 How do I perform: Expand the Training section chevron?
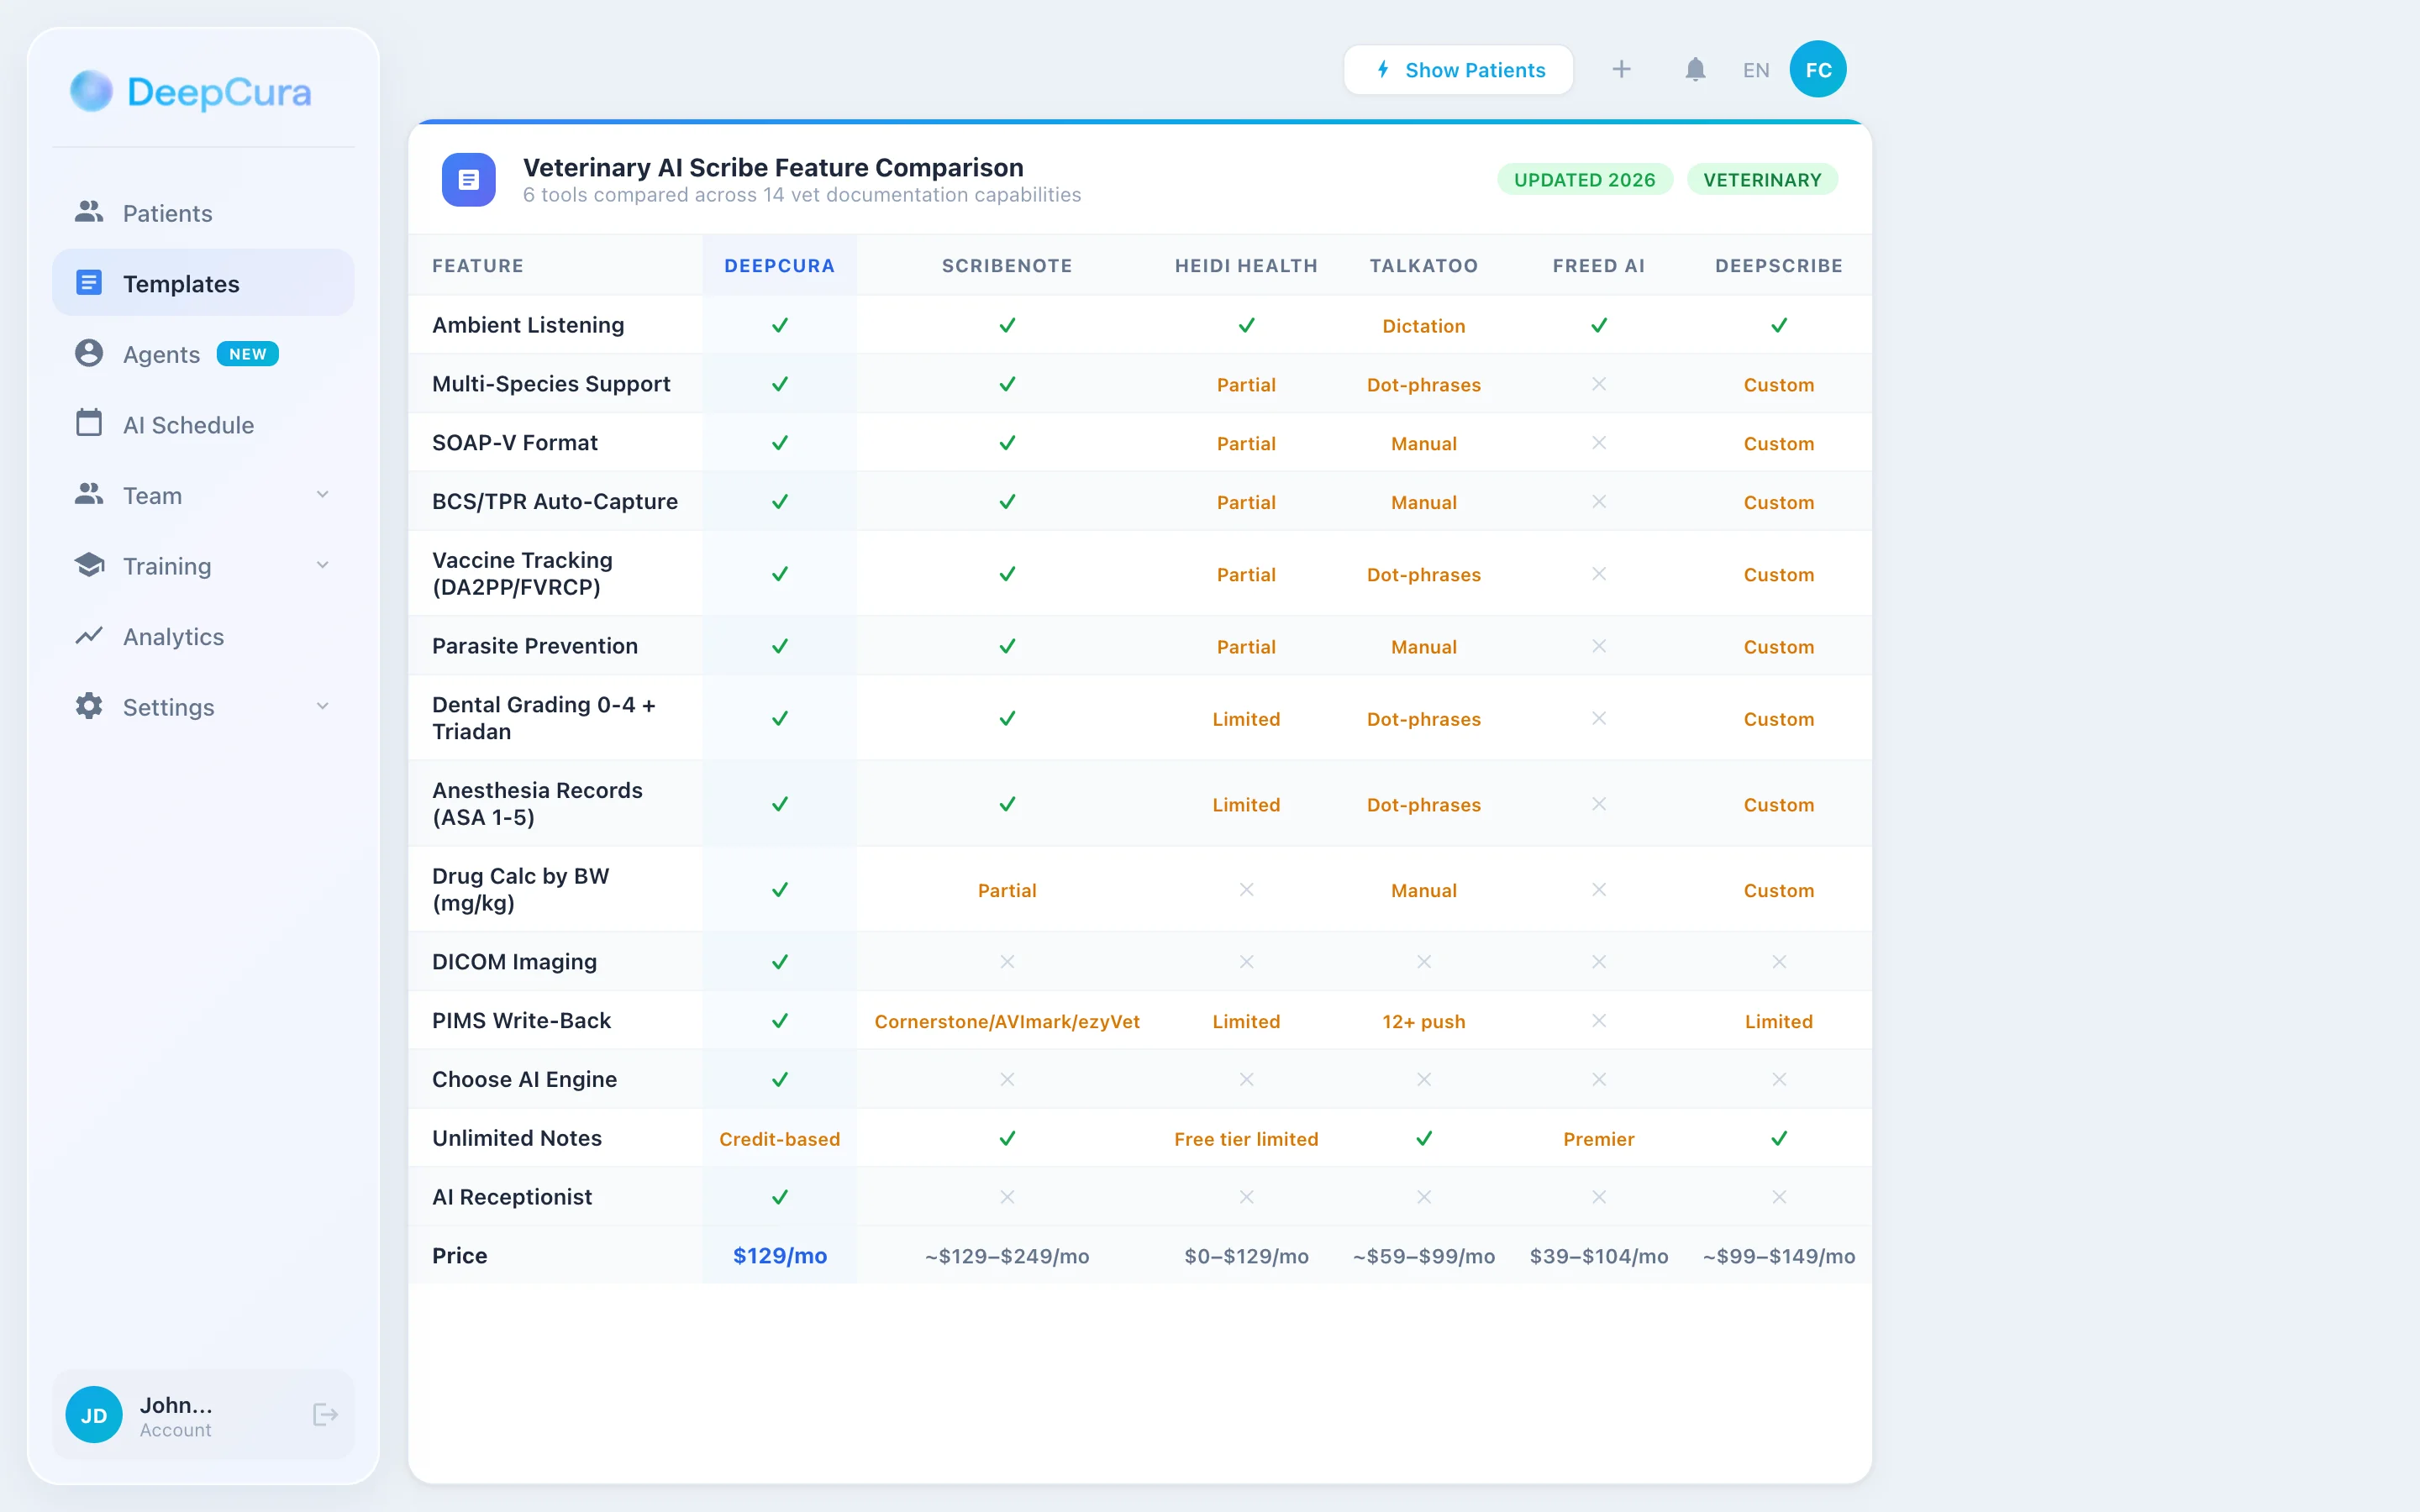[x=322, y=565]
